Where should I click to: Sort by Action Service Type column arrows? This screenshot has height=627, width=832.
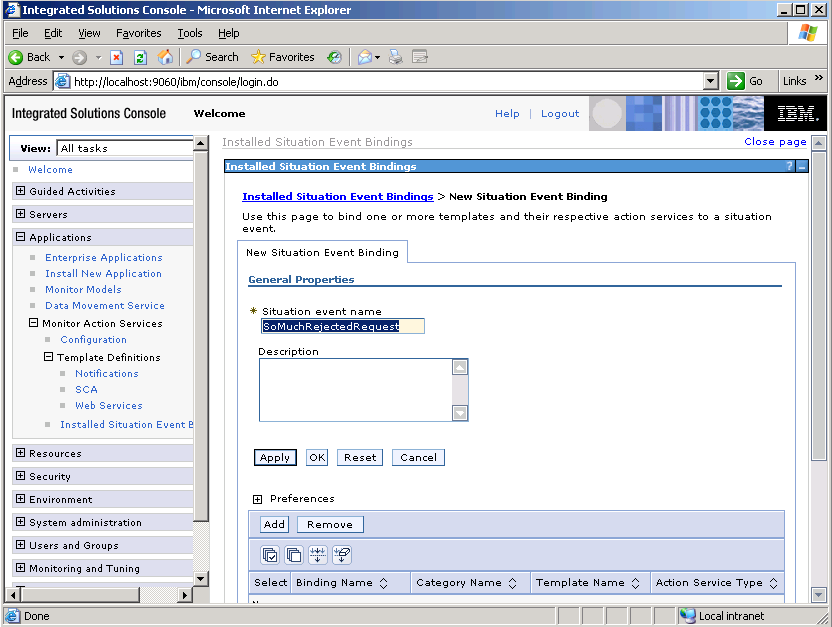(774, 584)
